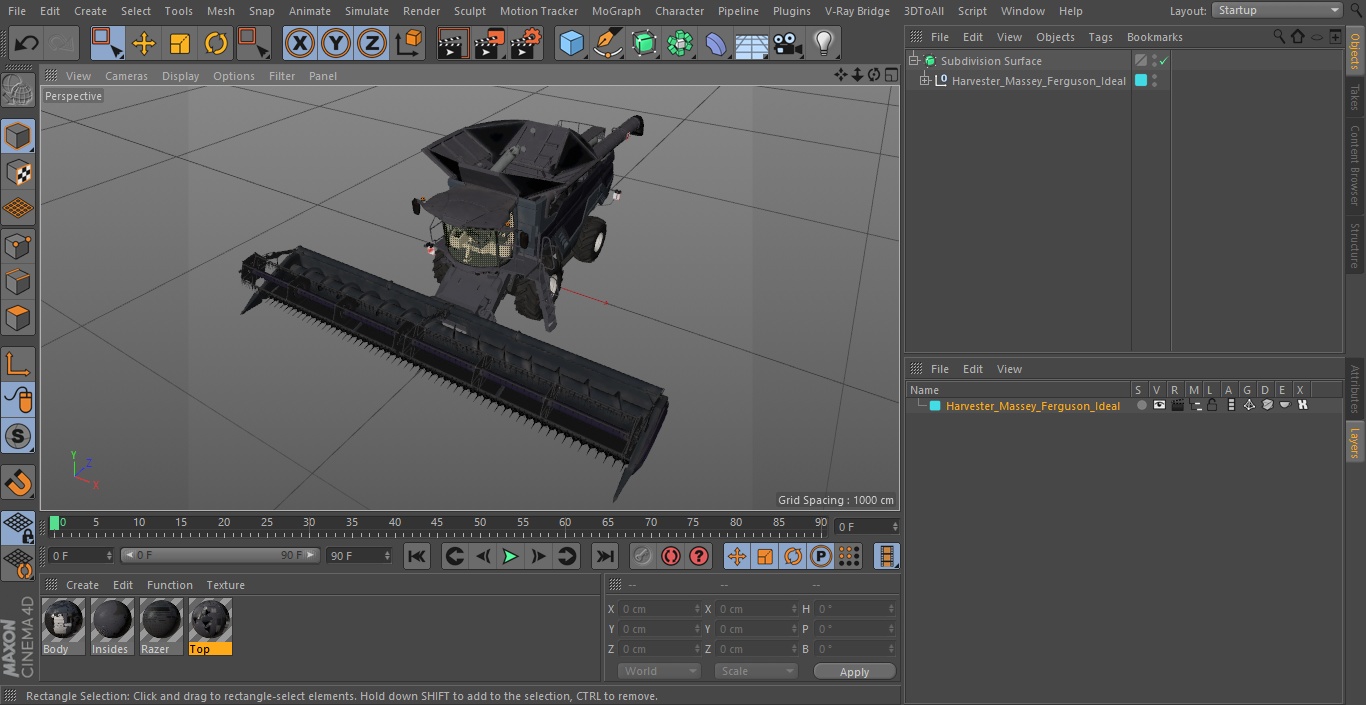Switch to the Layers side tab
The height and width of the screenshot is (705, 1366).
tap(1355, 441)
